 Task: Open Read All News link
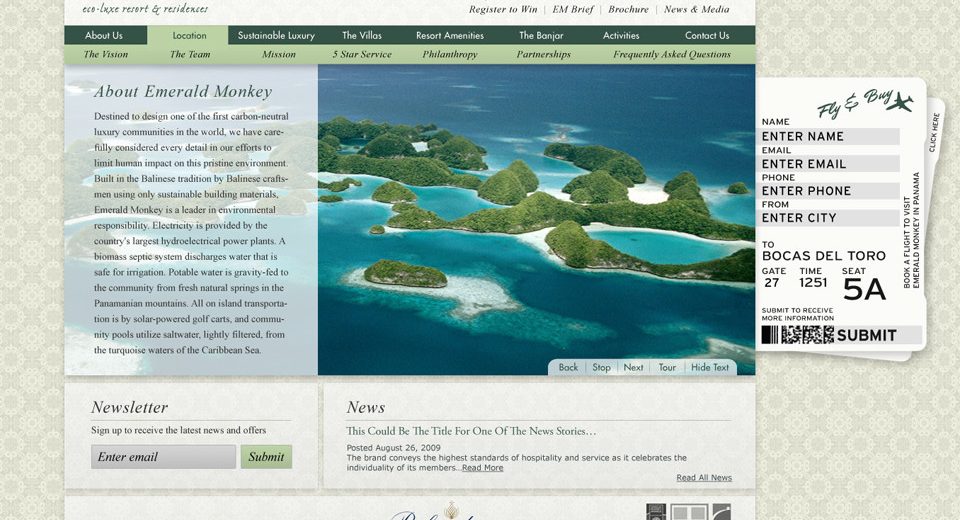[x=704, y=478]
